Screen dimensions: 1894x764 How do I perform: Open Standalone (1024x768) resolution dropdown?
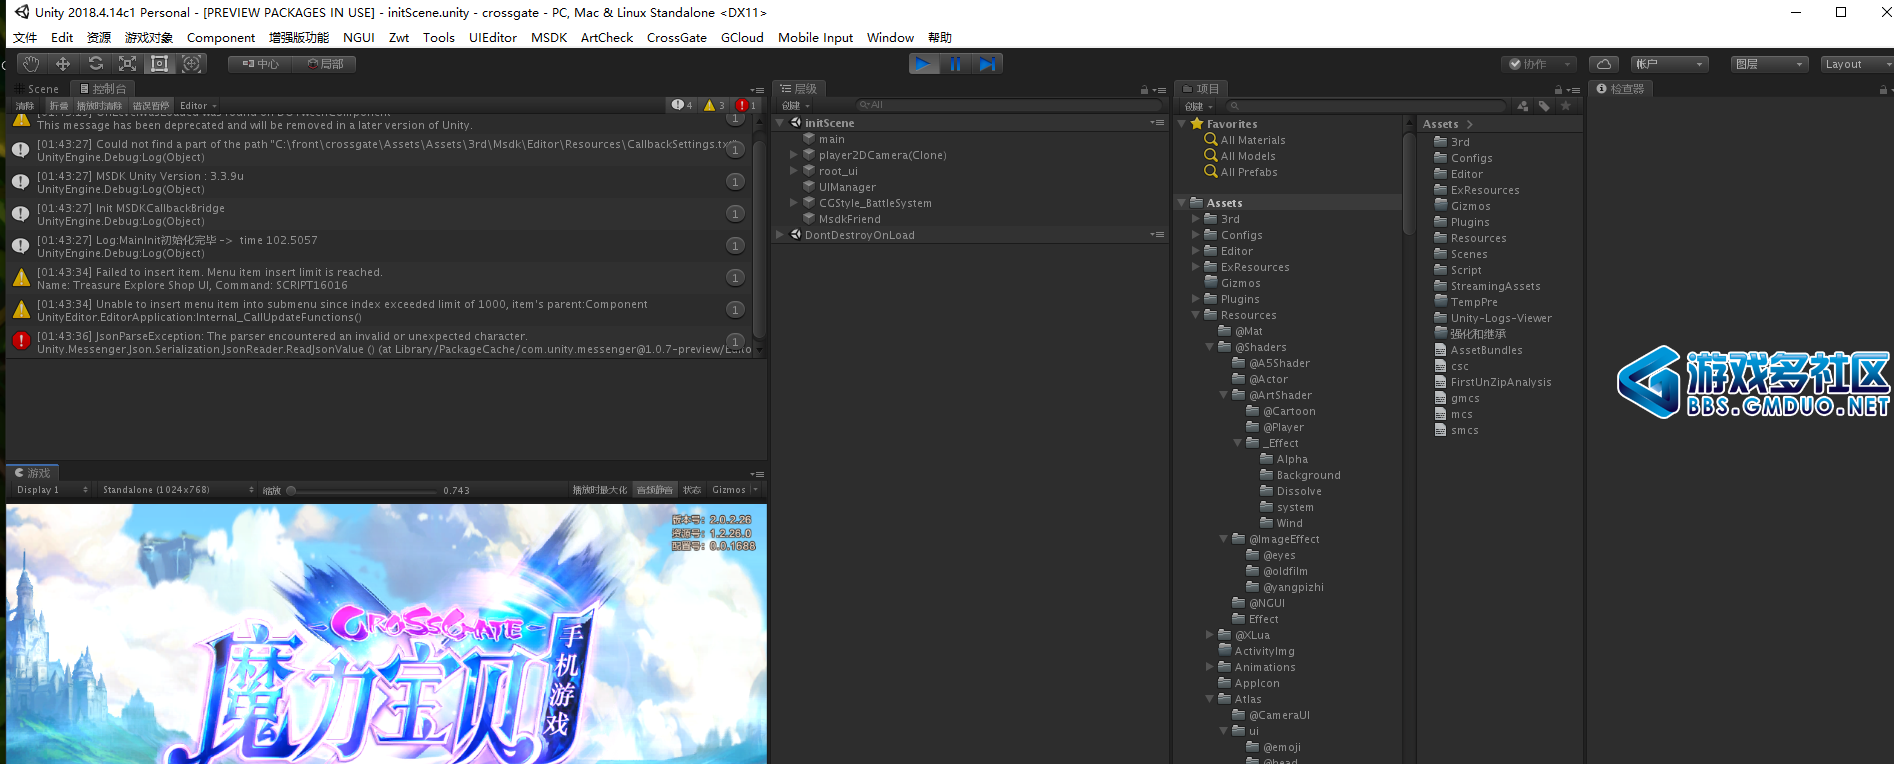178,490
